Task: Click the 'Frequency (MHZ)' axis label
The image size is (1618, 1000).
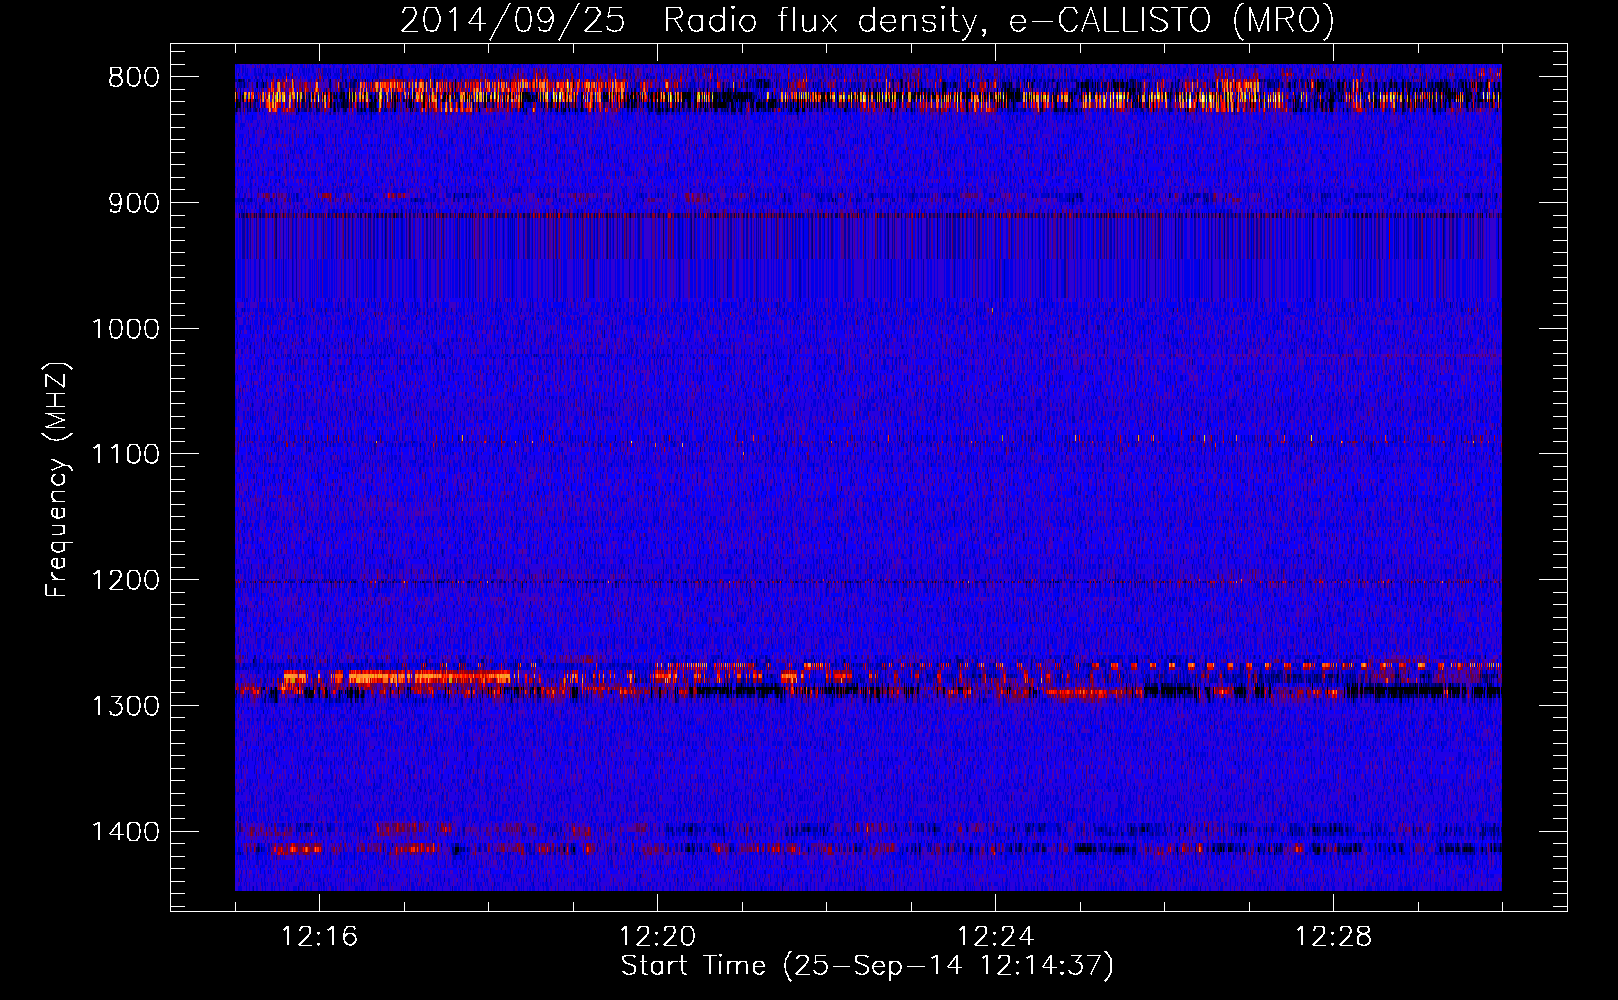Action: point(57,479)
